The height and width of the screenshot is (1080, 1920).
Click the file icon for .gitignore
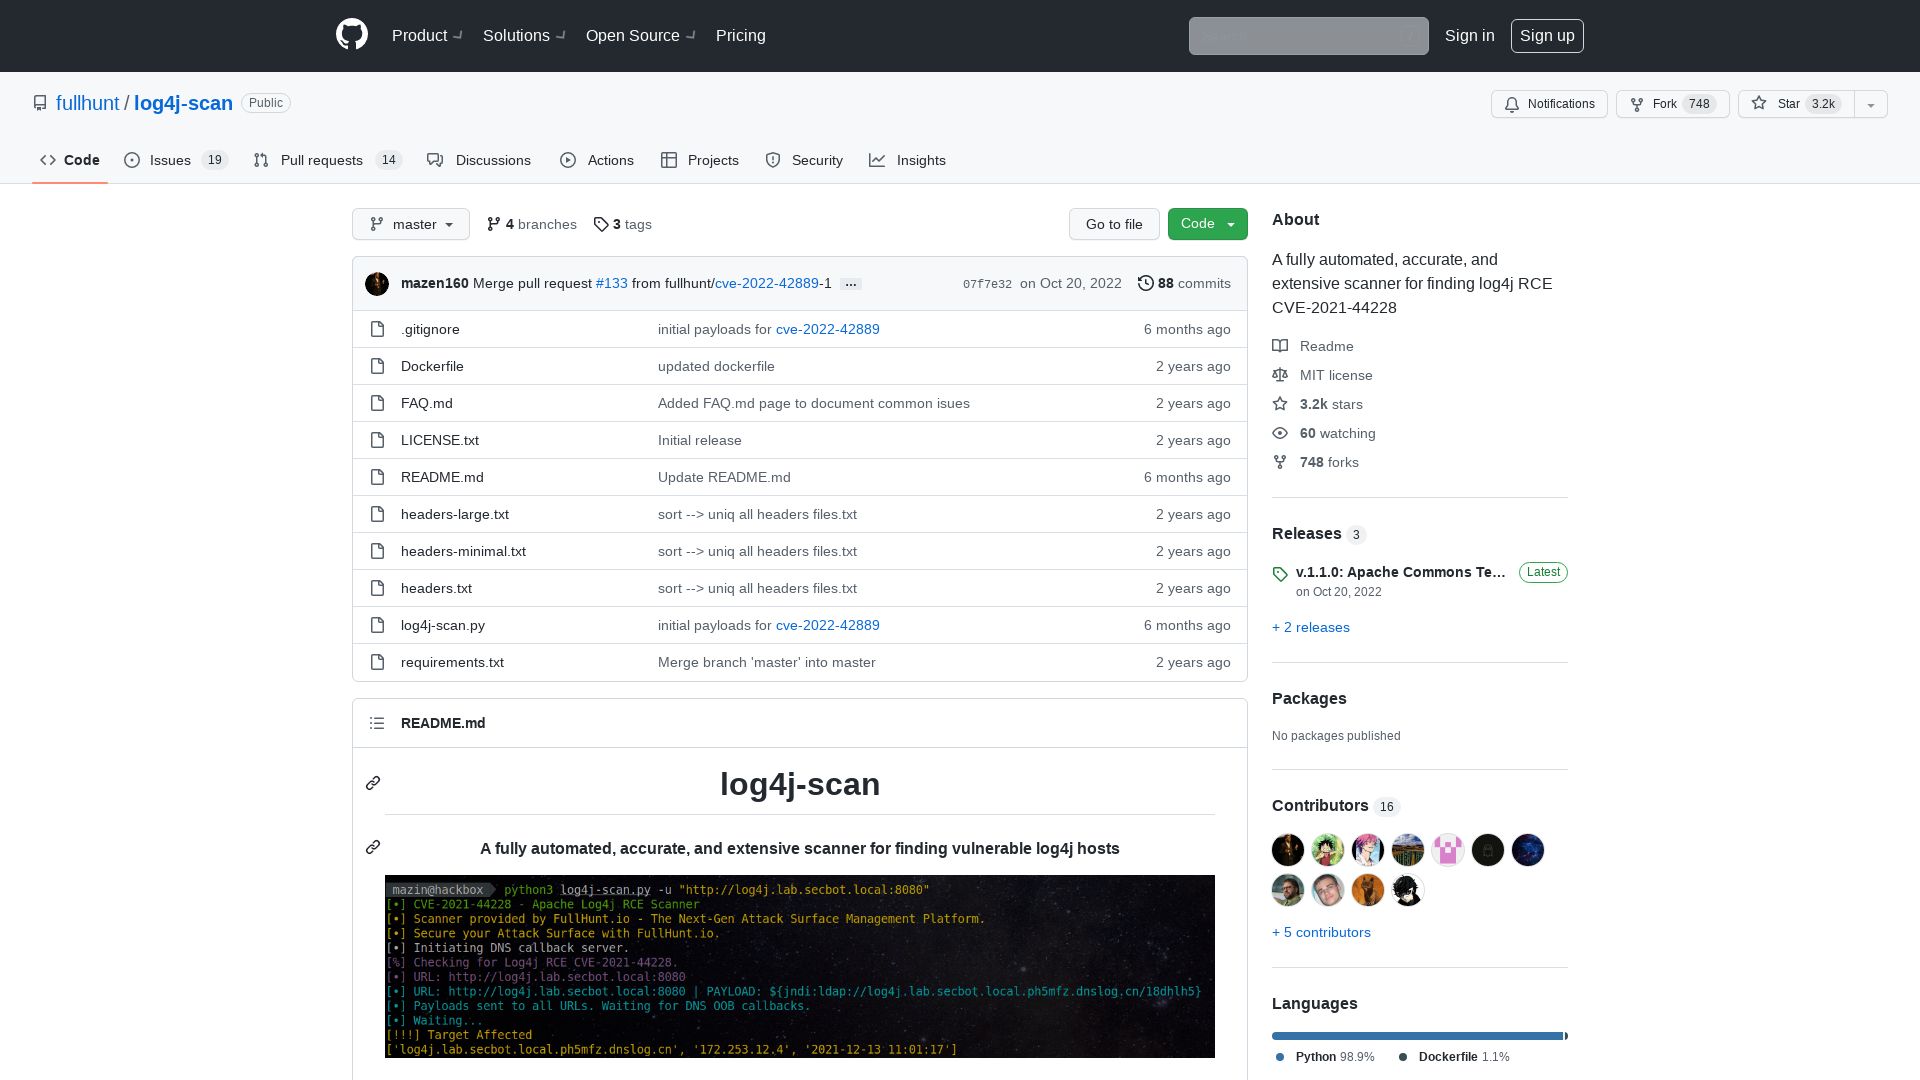(377, 329)
